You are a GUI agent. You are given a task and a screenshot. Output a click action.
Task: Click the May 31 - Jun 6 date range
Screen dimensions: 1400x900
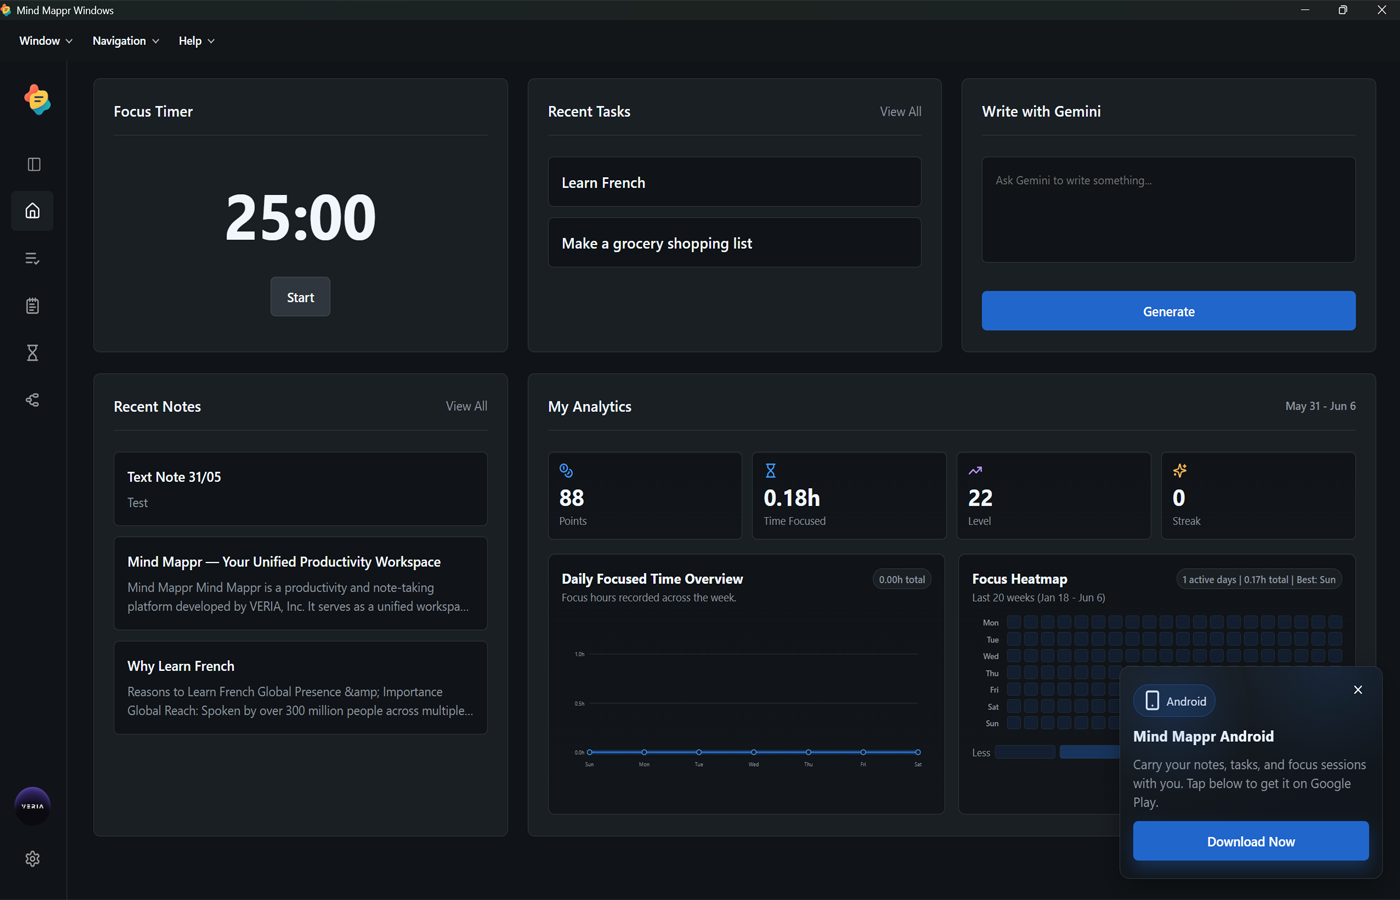pos(1320,406)
